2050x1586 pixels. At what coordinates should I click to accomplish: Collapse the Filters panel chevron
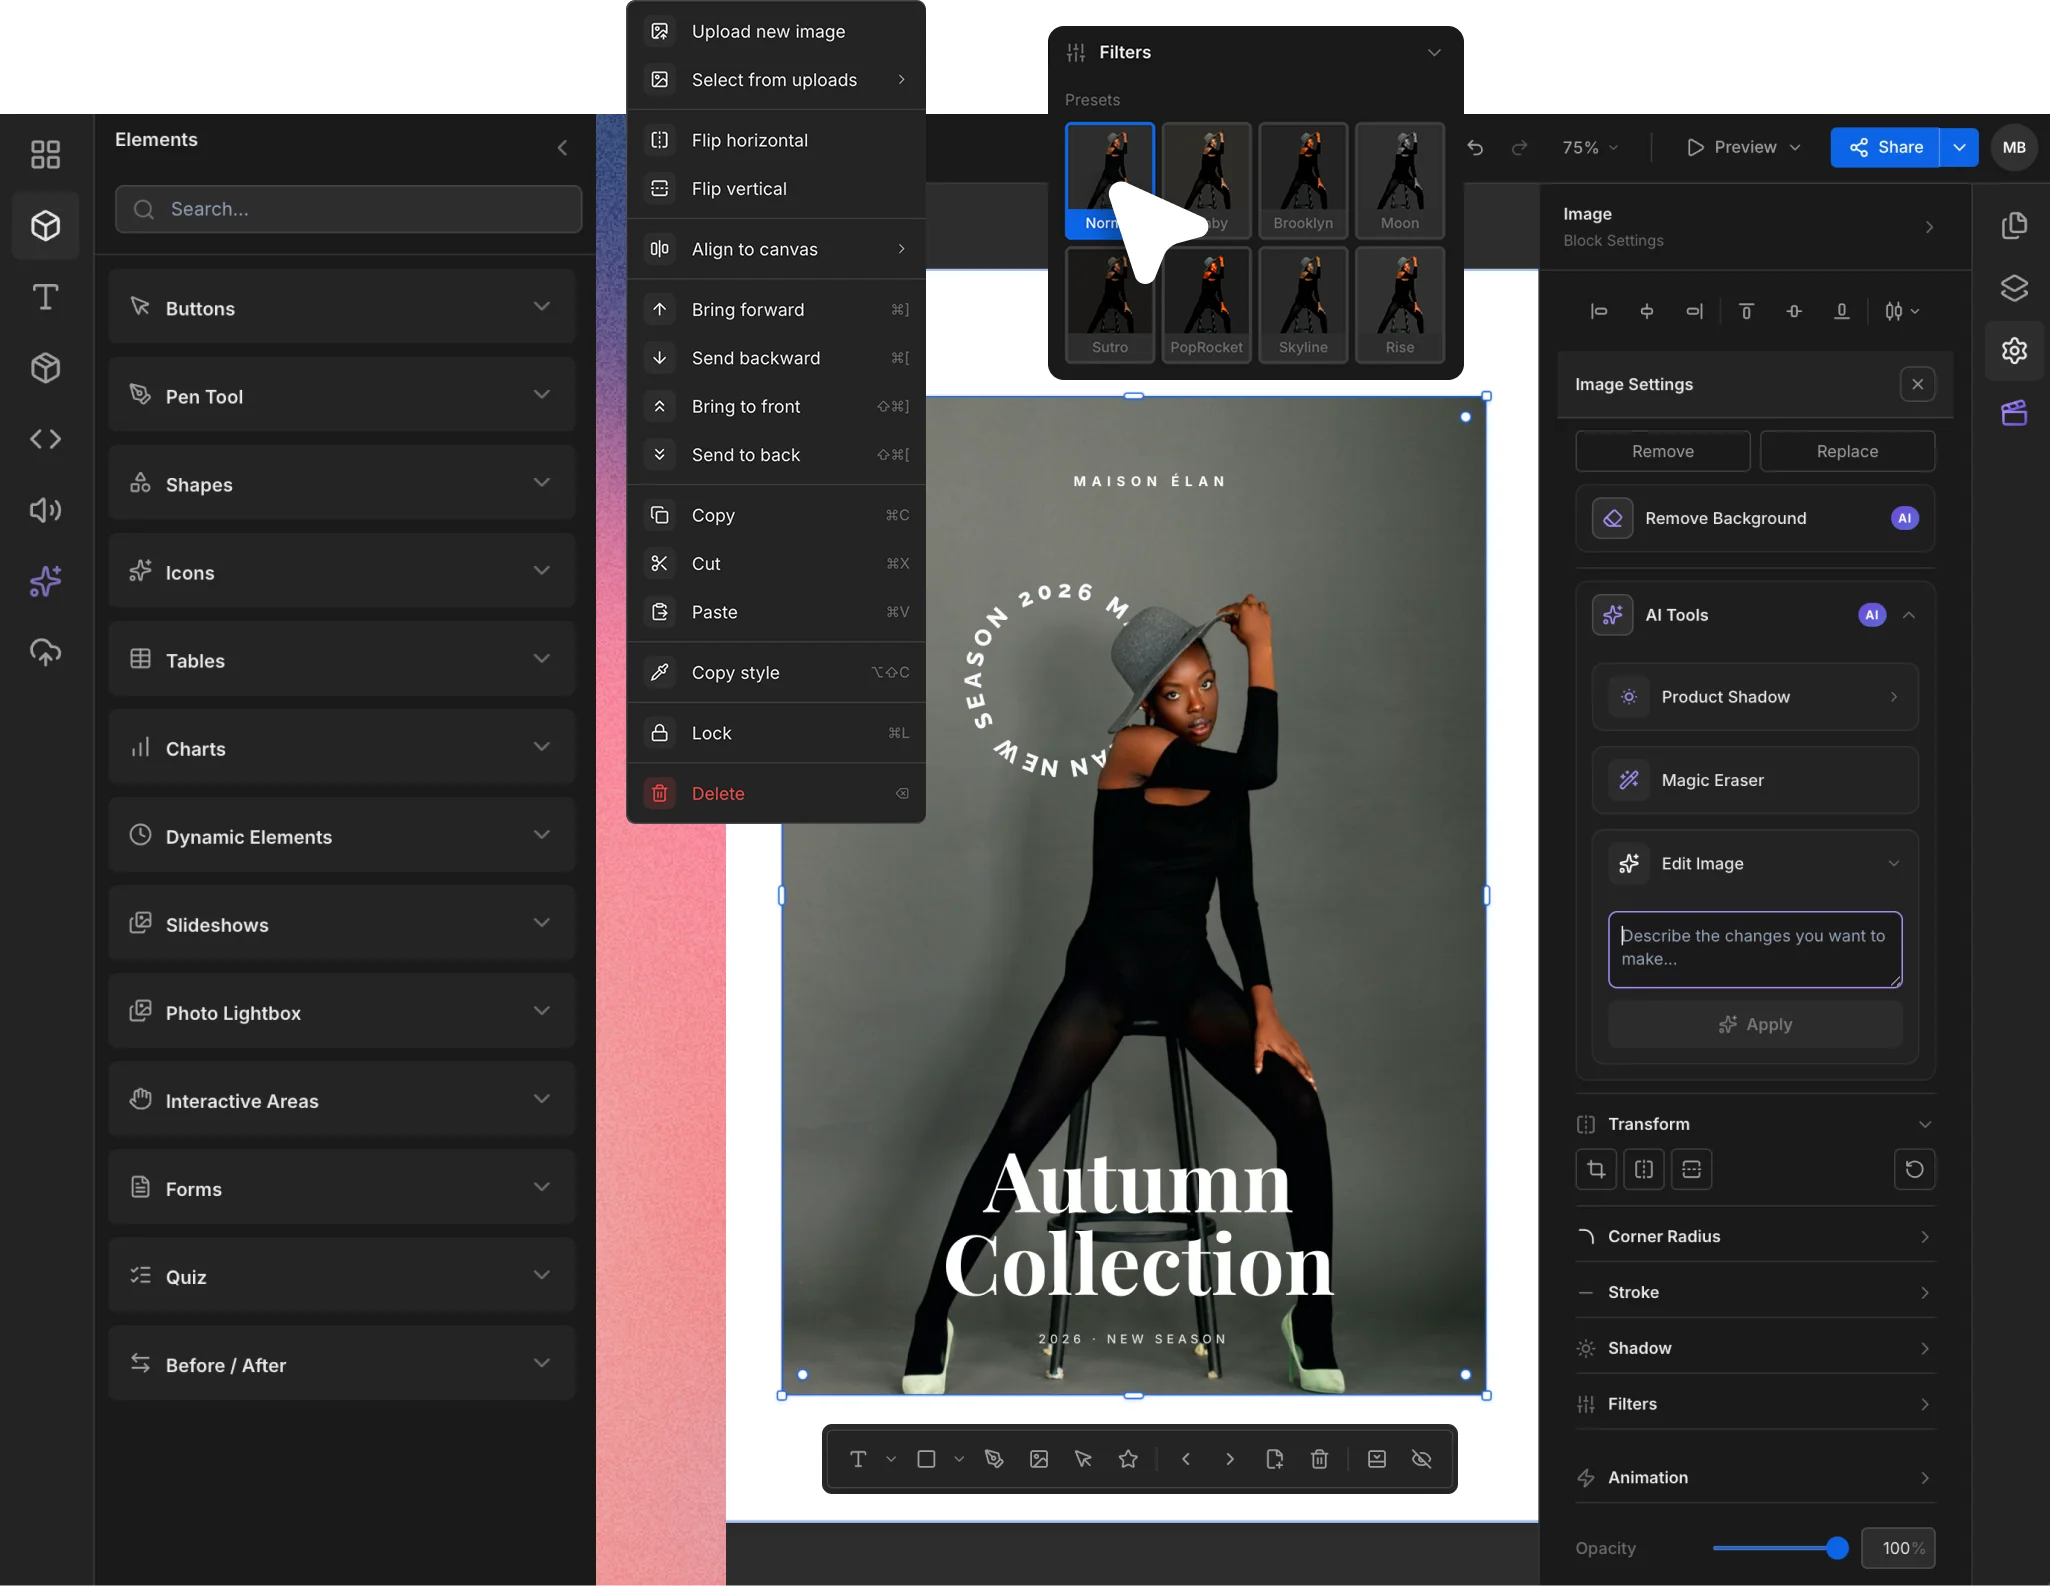[1434, 52]
